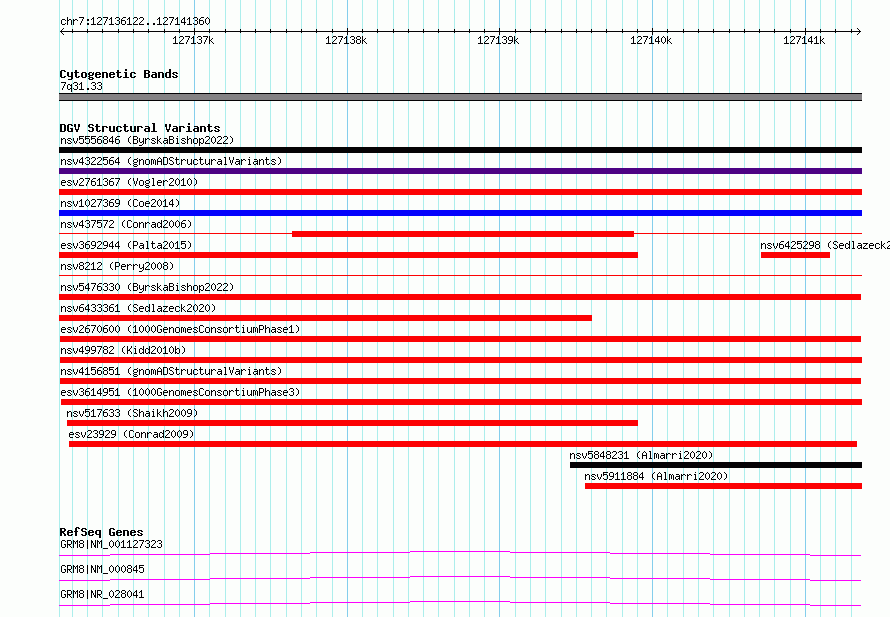The width and height of the screenshot is (890, 617).
Task: Click the 127139k ruler tick label
Action: click(x=498, y=40)
